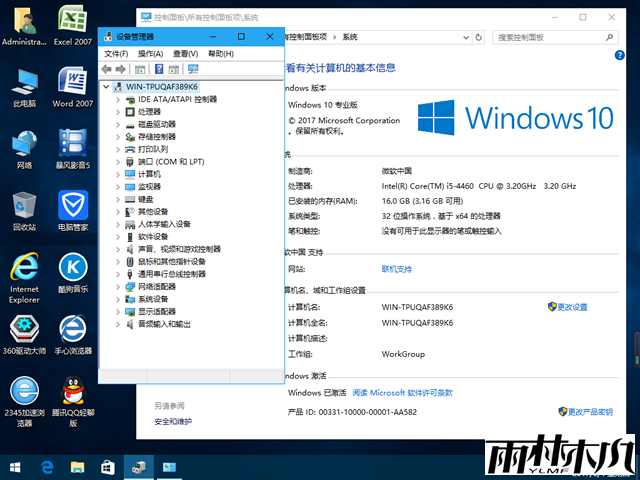This screenshot has height=480, width=640.
Task: Click the 联机支持 website link
Action: [x=396, y=269]
